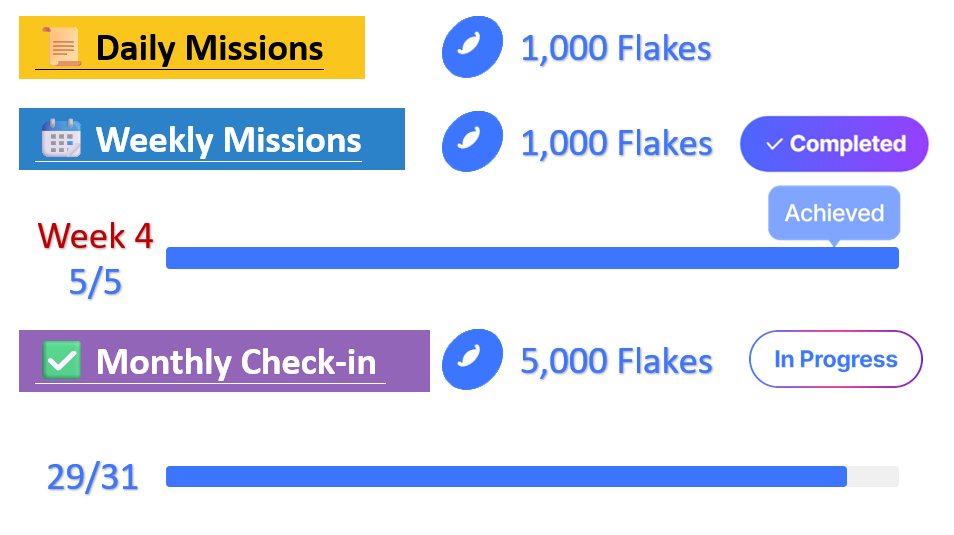Click the Week 4 progress bar
954x535 pixels.
pyautogui.click(x=532, y=258)
